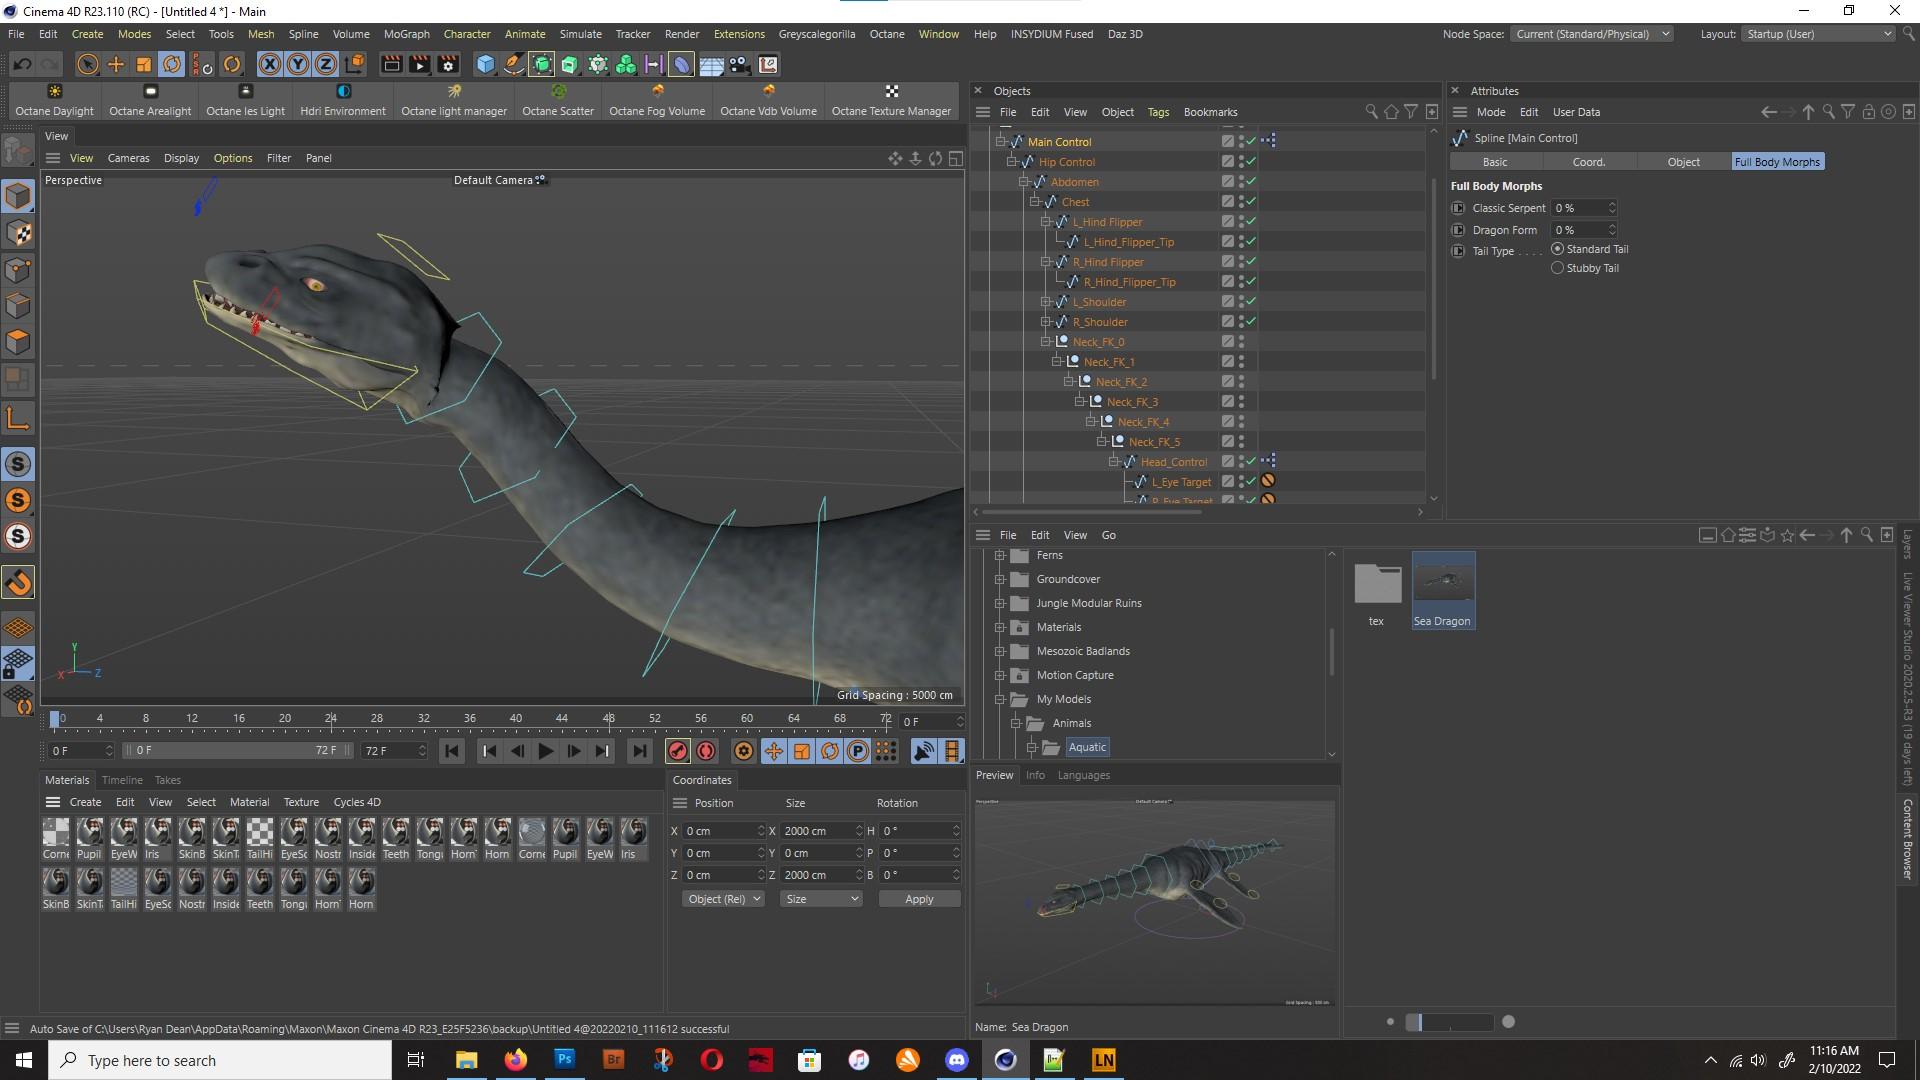Click the Cube primitive icon
1920x1080 pixels.
point(485,65)
